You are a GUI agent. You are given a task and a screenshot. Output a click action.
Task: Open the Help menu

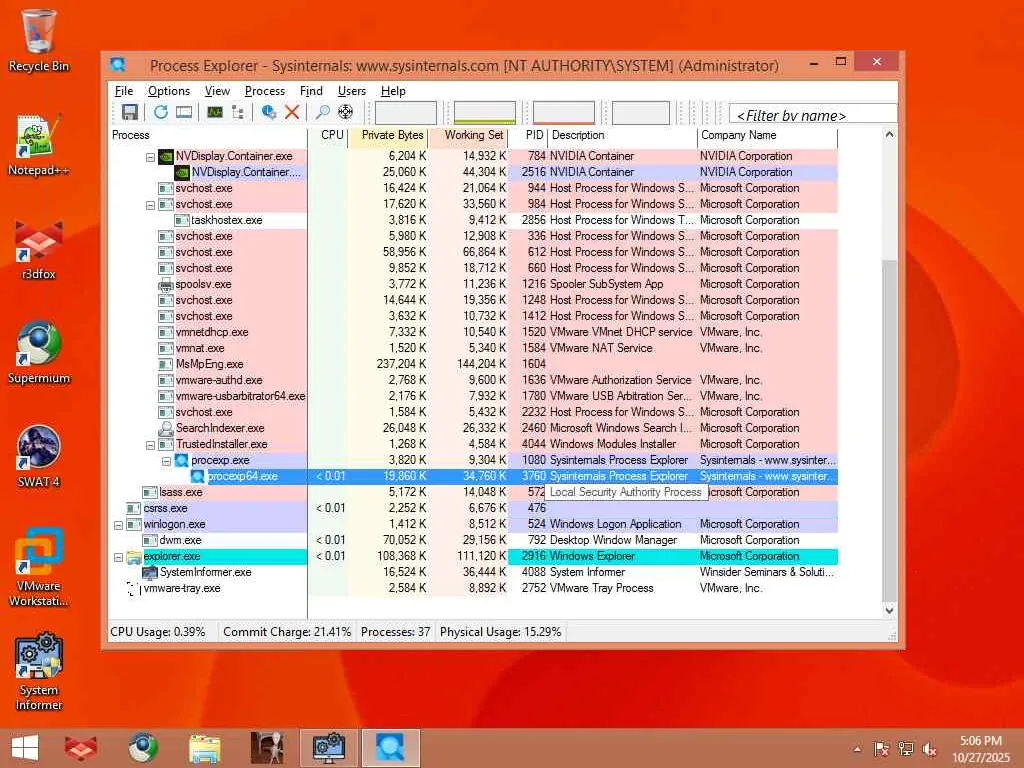[393, 91]
